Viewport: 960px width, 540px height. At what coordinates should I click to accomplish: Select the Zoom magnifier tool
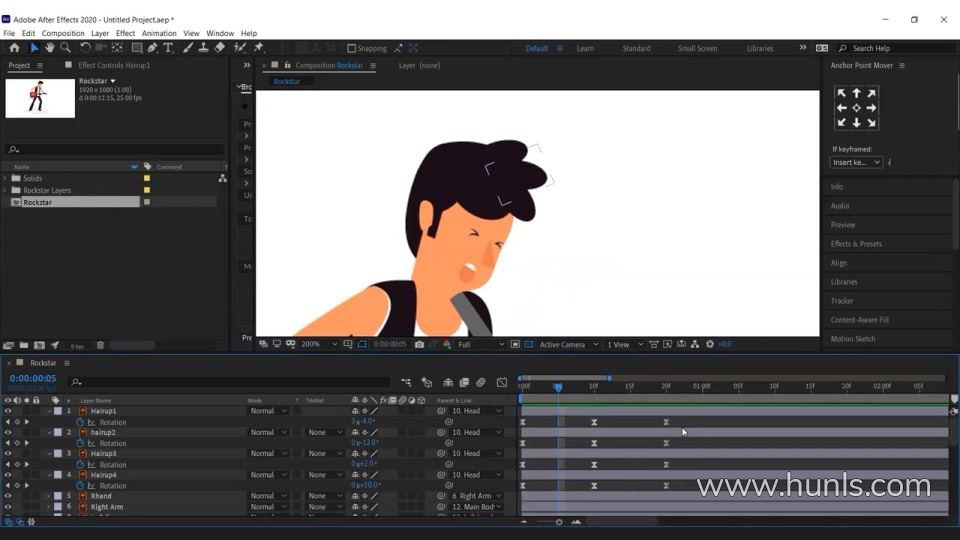[x=65, y=48]
